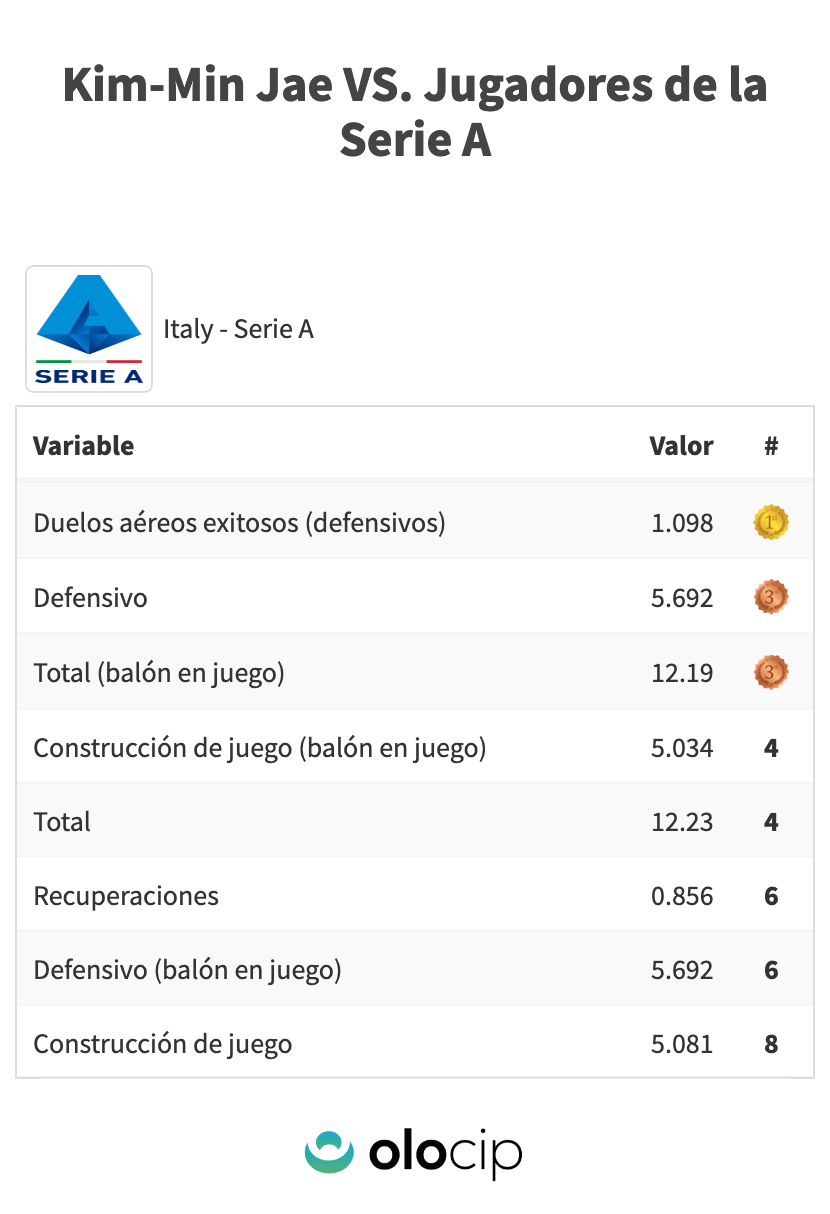830x1214 pixels.
Task: Click bronze medal in Total (balón en juego) row
Action: point(771,672)
